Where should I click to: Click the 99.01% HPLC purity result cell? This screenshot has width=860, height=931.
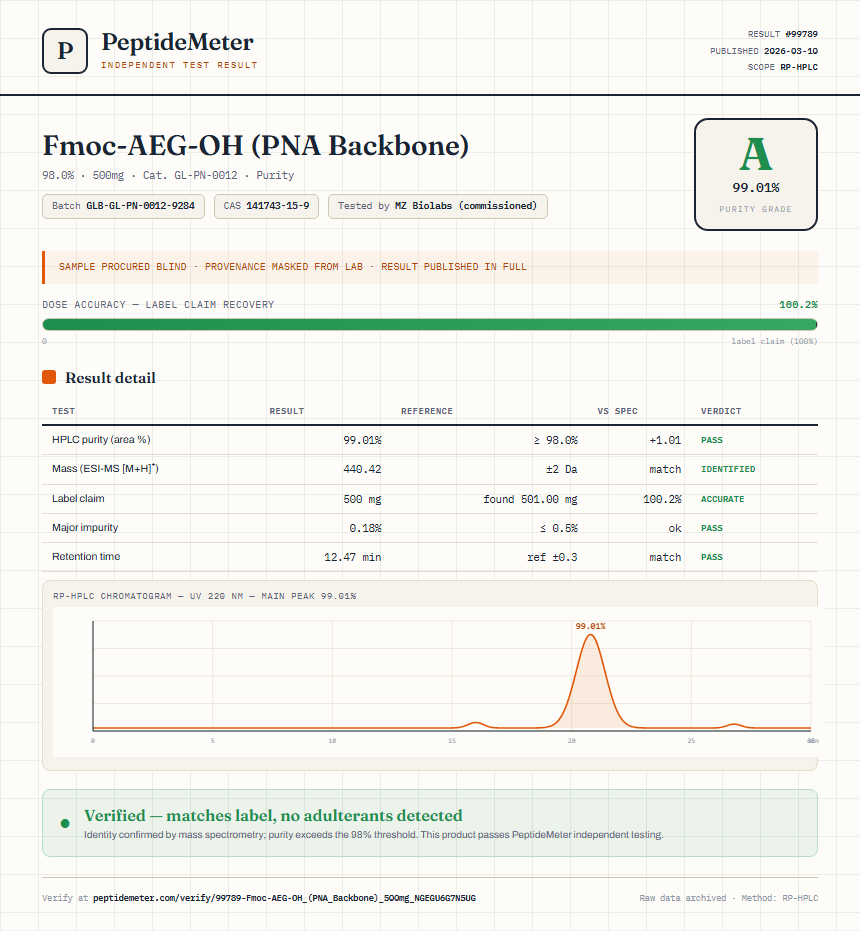coord(362,440)
